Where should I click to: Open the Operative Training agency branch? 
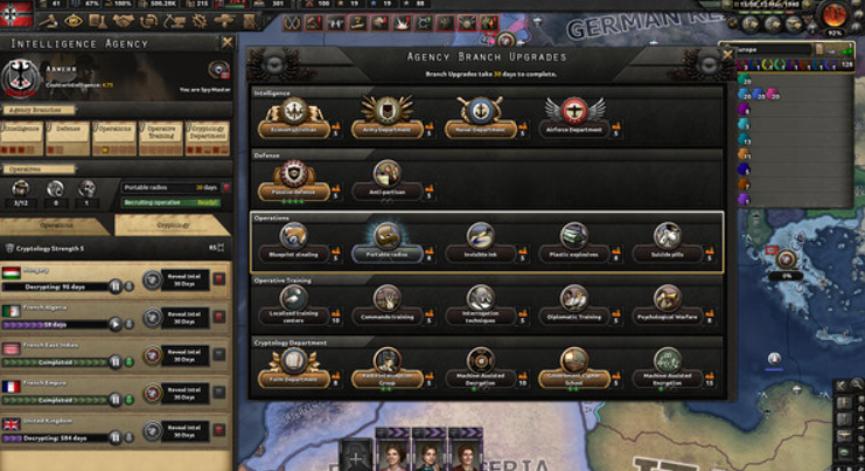pos(161,138)
